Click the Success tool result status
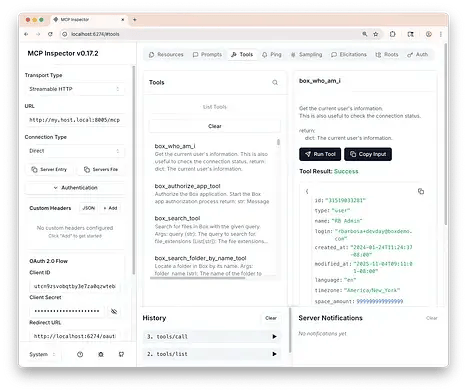Image resolution: width=467 pixels, height=392 pixels. (x=346, y=171)
